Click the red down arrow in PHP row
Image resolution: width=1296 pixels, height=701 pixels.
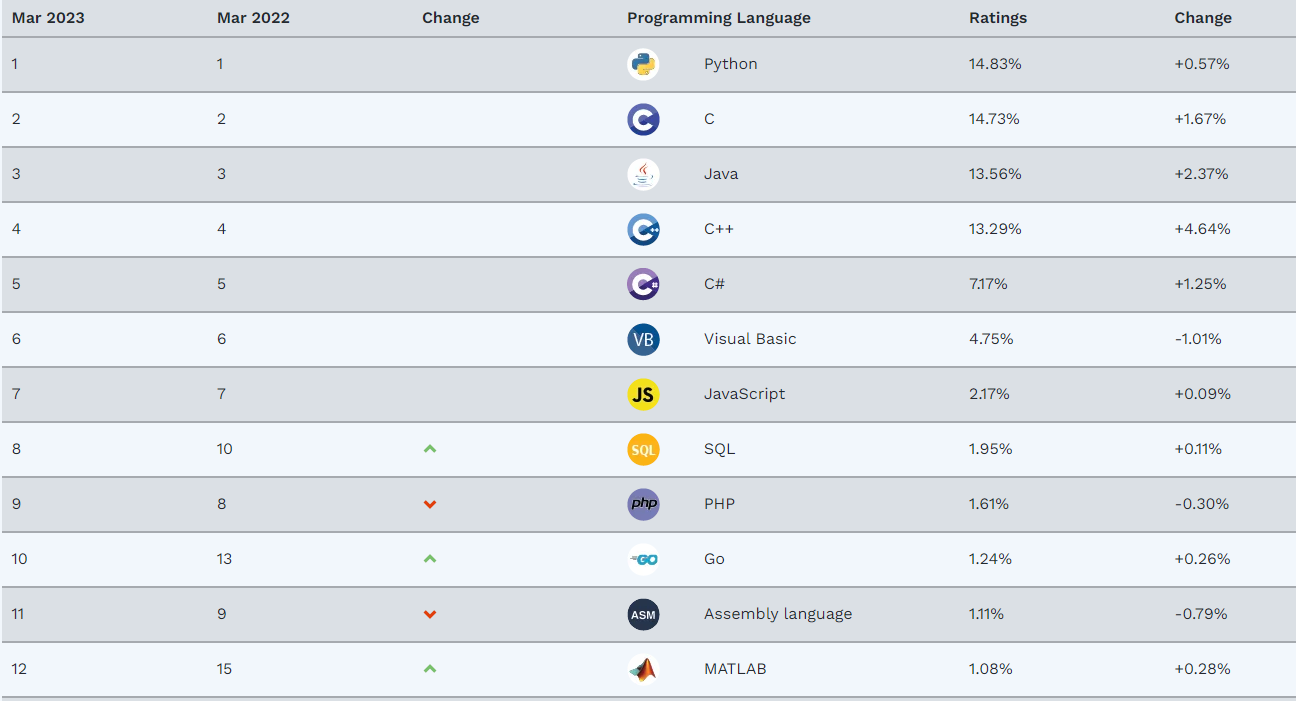pos(430,504)
